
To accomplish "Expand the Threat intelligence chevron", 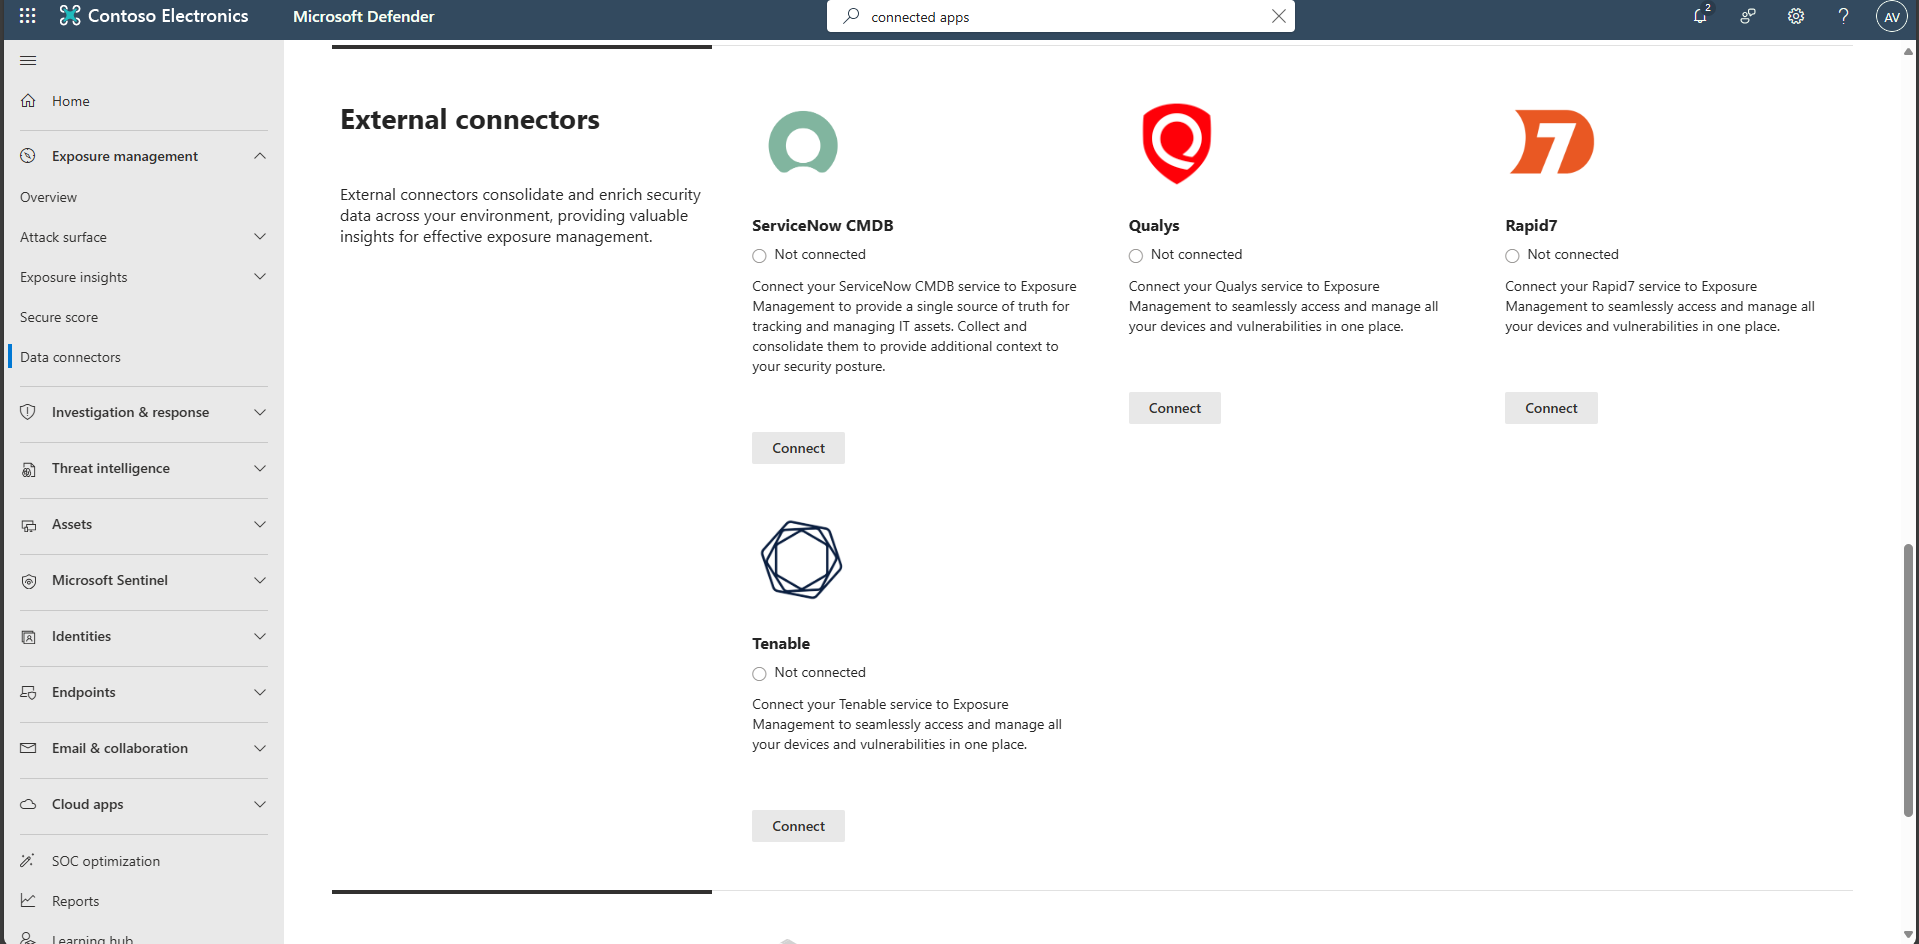I will [x=260, y=468].
